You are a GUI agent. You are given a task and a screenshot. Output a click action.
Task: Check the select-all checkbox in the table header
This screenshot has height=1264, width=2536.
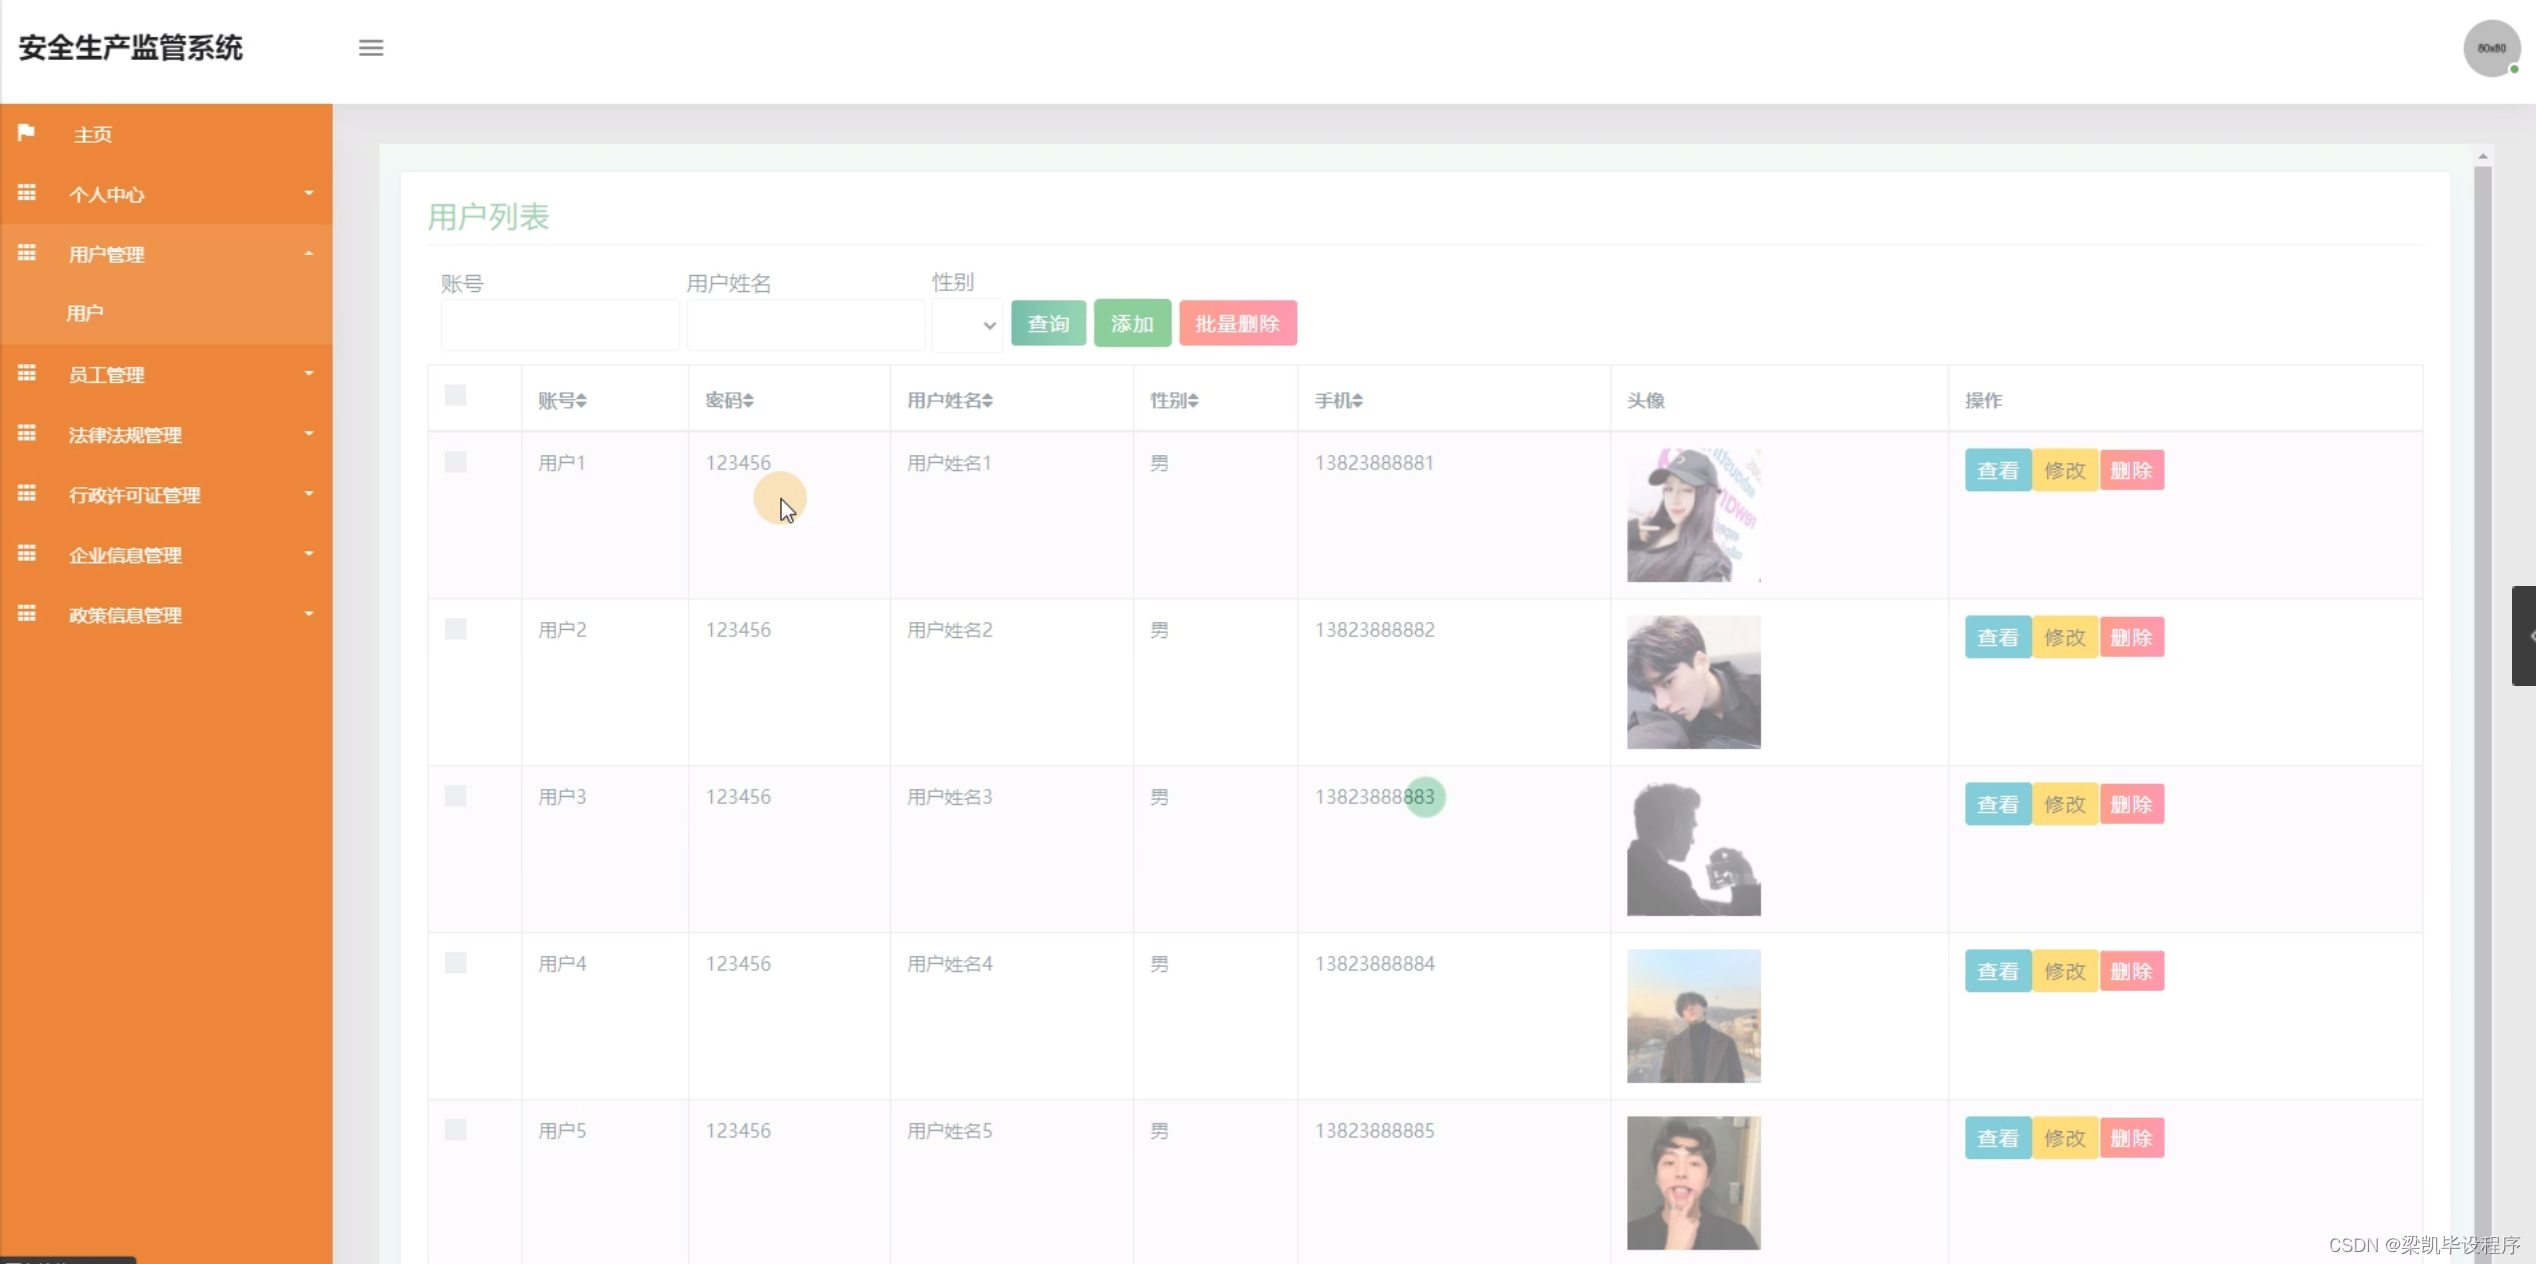(456, 395)
